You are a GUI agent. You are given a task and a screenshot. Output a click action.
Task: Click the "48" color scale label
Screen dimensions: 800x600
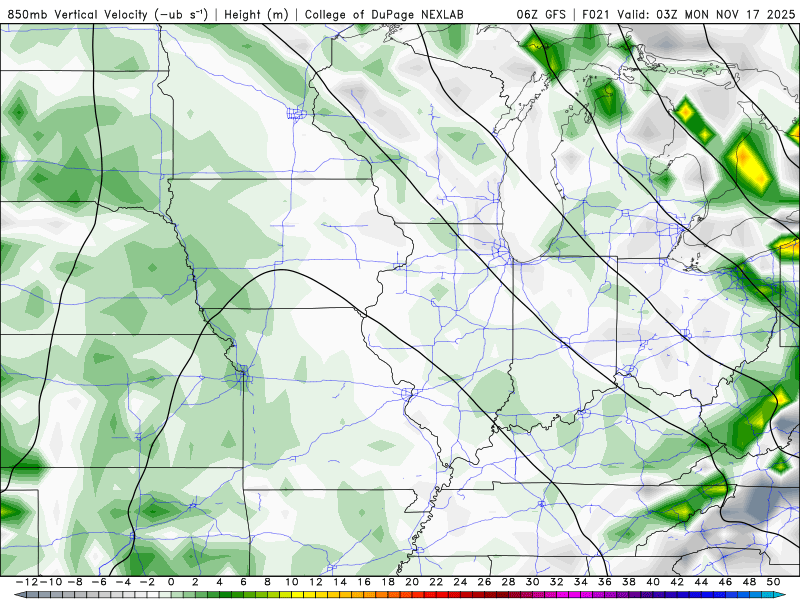(749, 582)
